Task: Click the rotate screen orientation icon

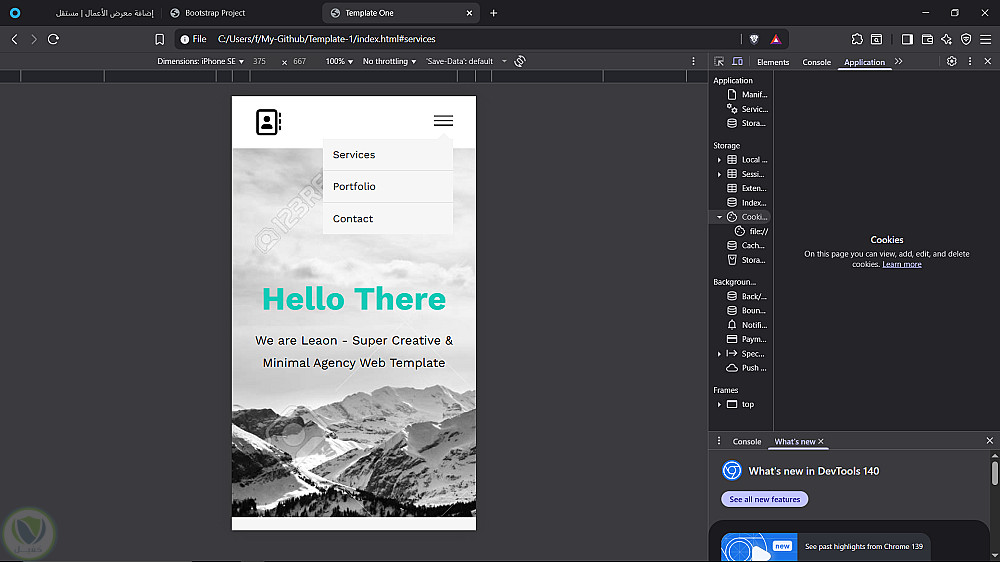Action: tap(520, 62)
